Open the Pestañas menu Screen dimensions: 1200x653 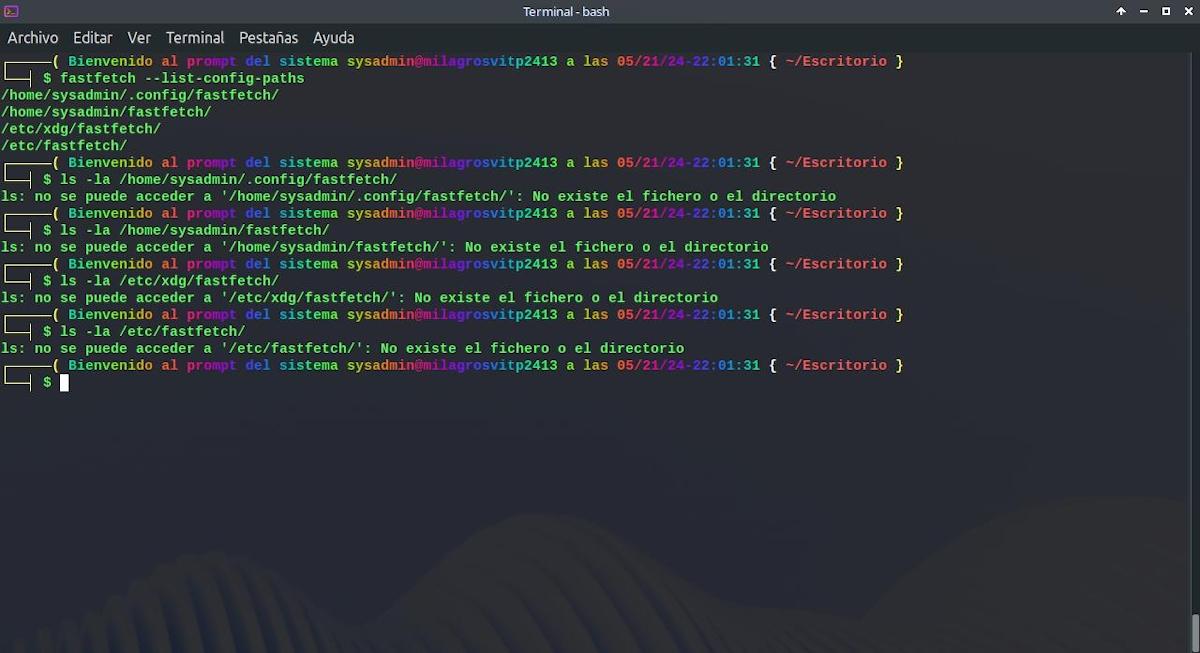point(268,38)
